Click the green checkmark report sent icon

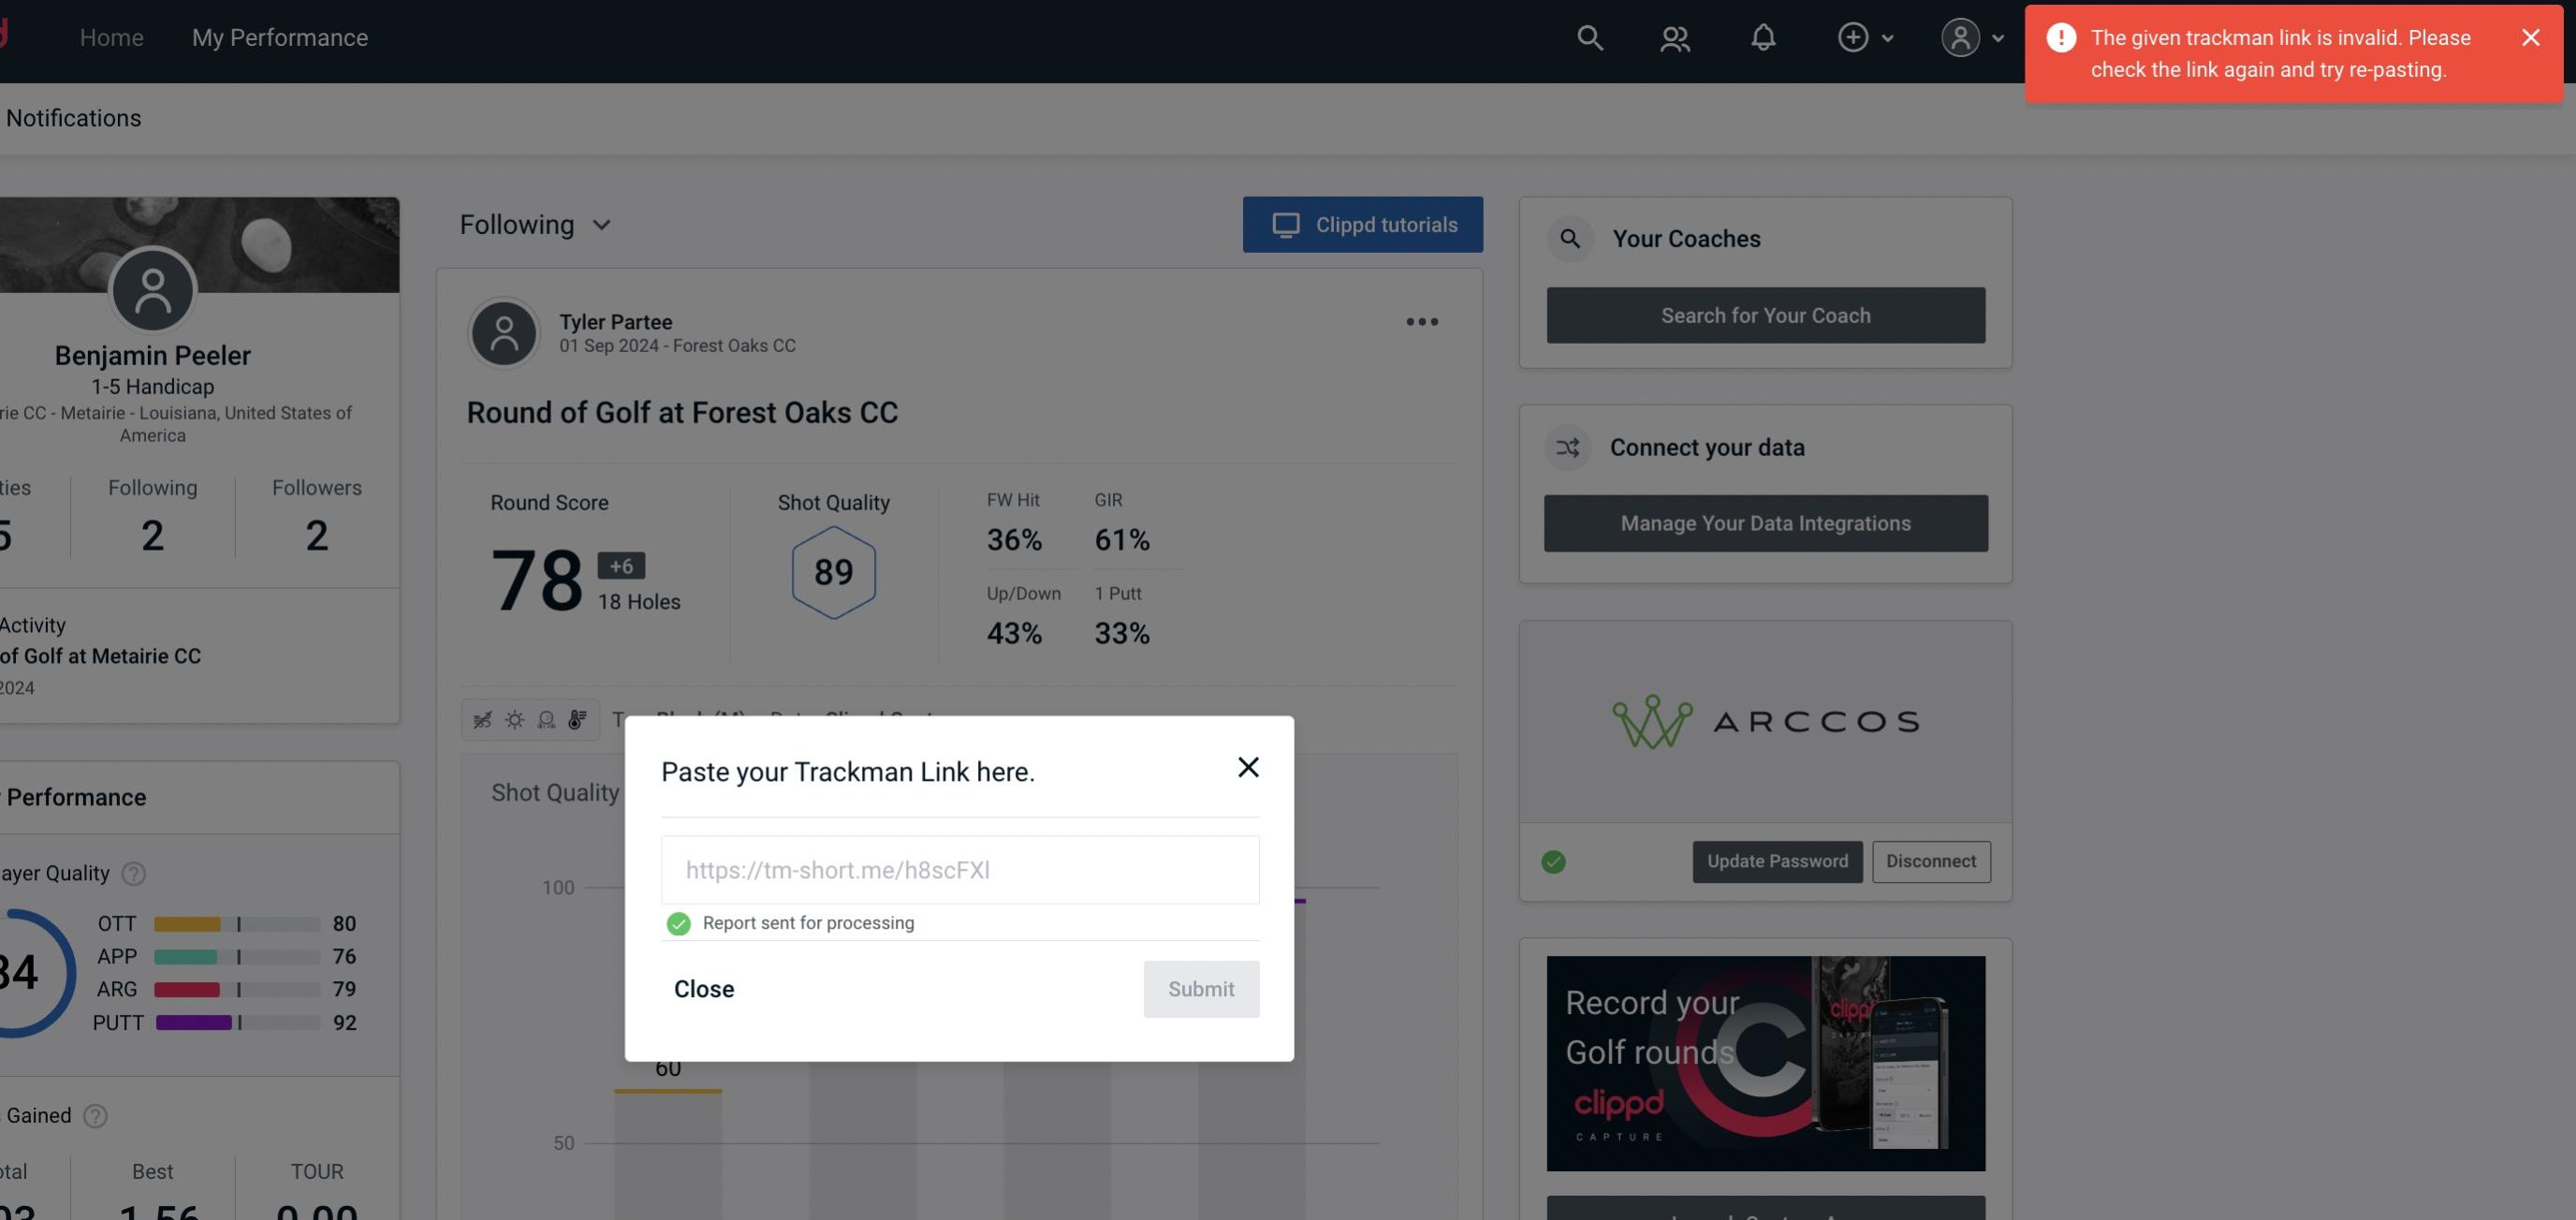pos(677,922)
